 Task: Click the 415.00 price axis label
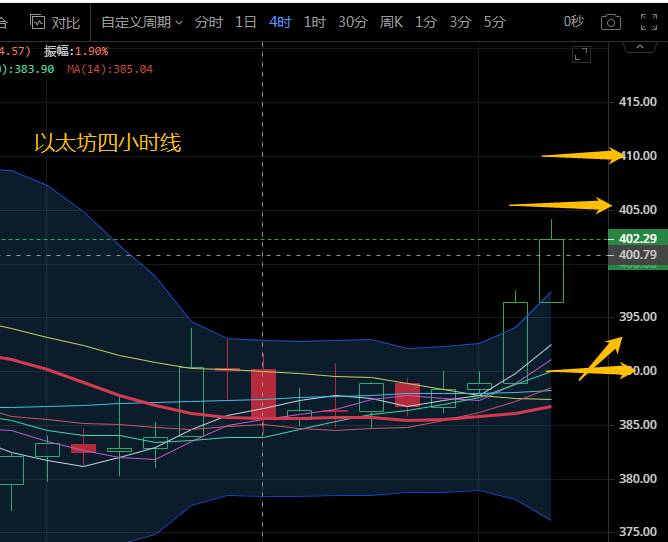(638, 102)
